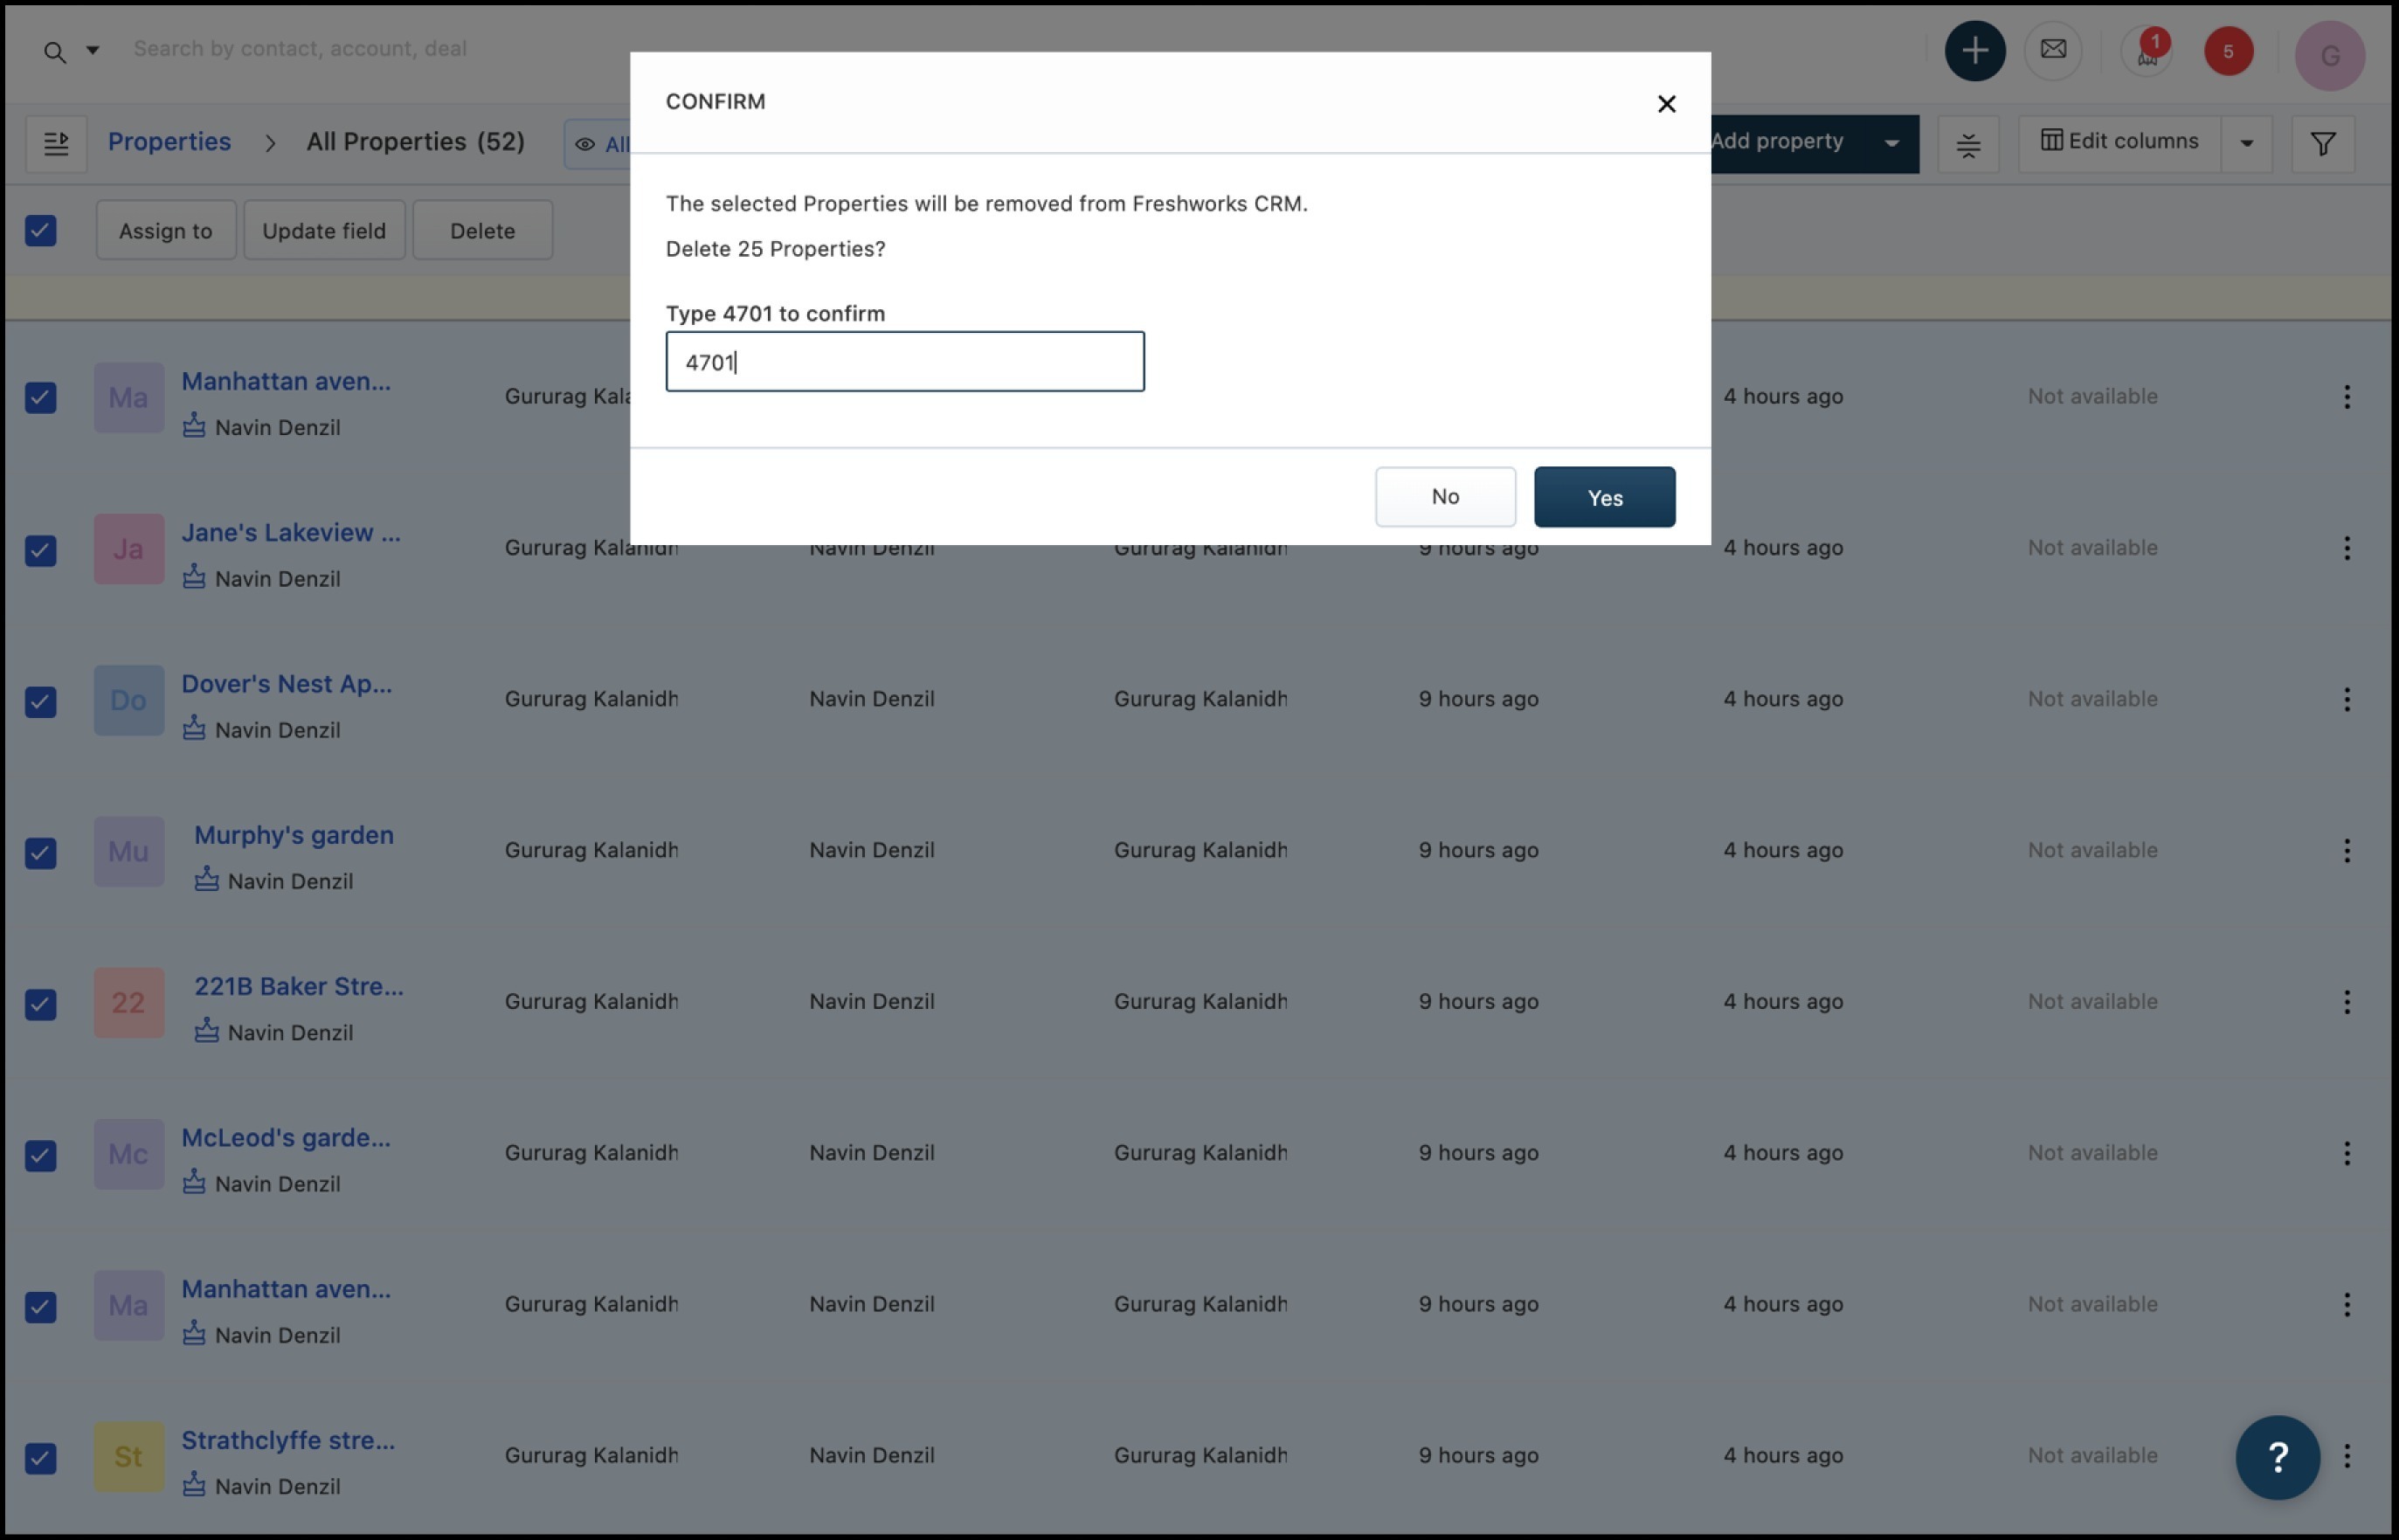Open the quick add plus icon

coord(1974,51)
